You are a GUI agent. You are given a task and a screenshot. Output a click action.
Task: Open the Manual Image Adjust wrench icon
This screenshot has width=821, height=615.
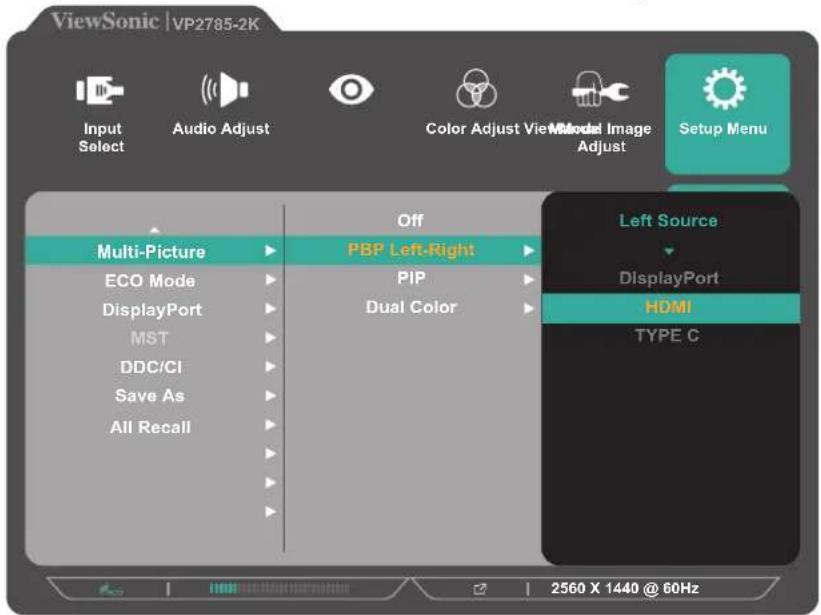tap(600, 89)
